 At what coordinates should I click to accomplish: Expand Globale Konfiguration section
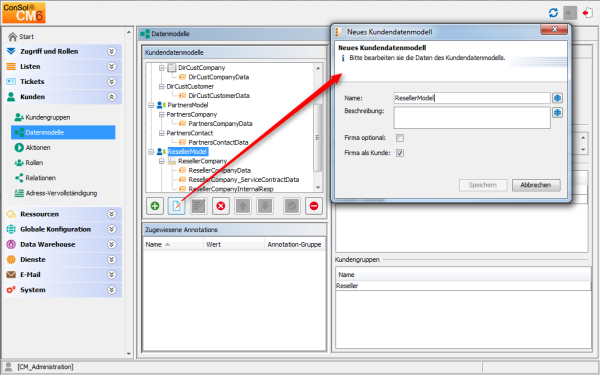[x=111, y=229]
